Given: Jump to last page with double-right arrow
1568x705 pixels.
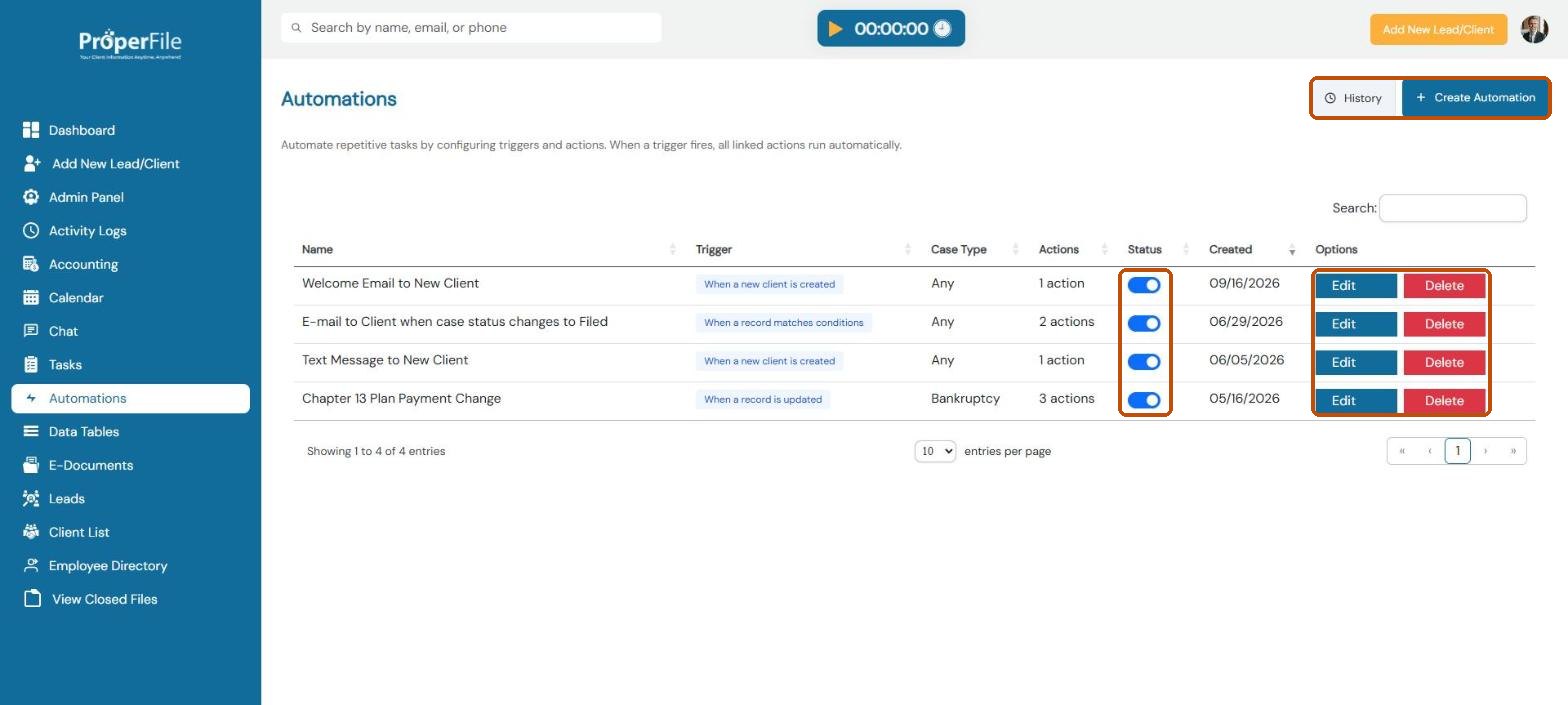Looking at the screenshot, I should (1513, 451).
